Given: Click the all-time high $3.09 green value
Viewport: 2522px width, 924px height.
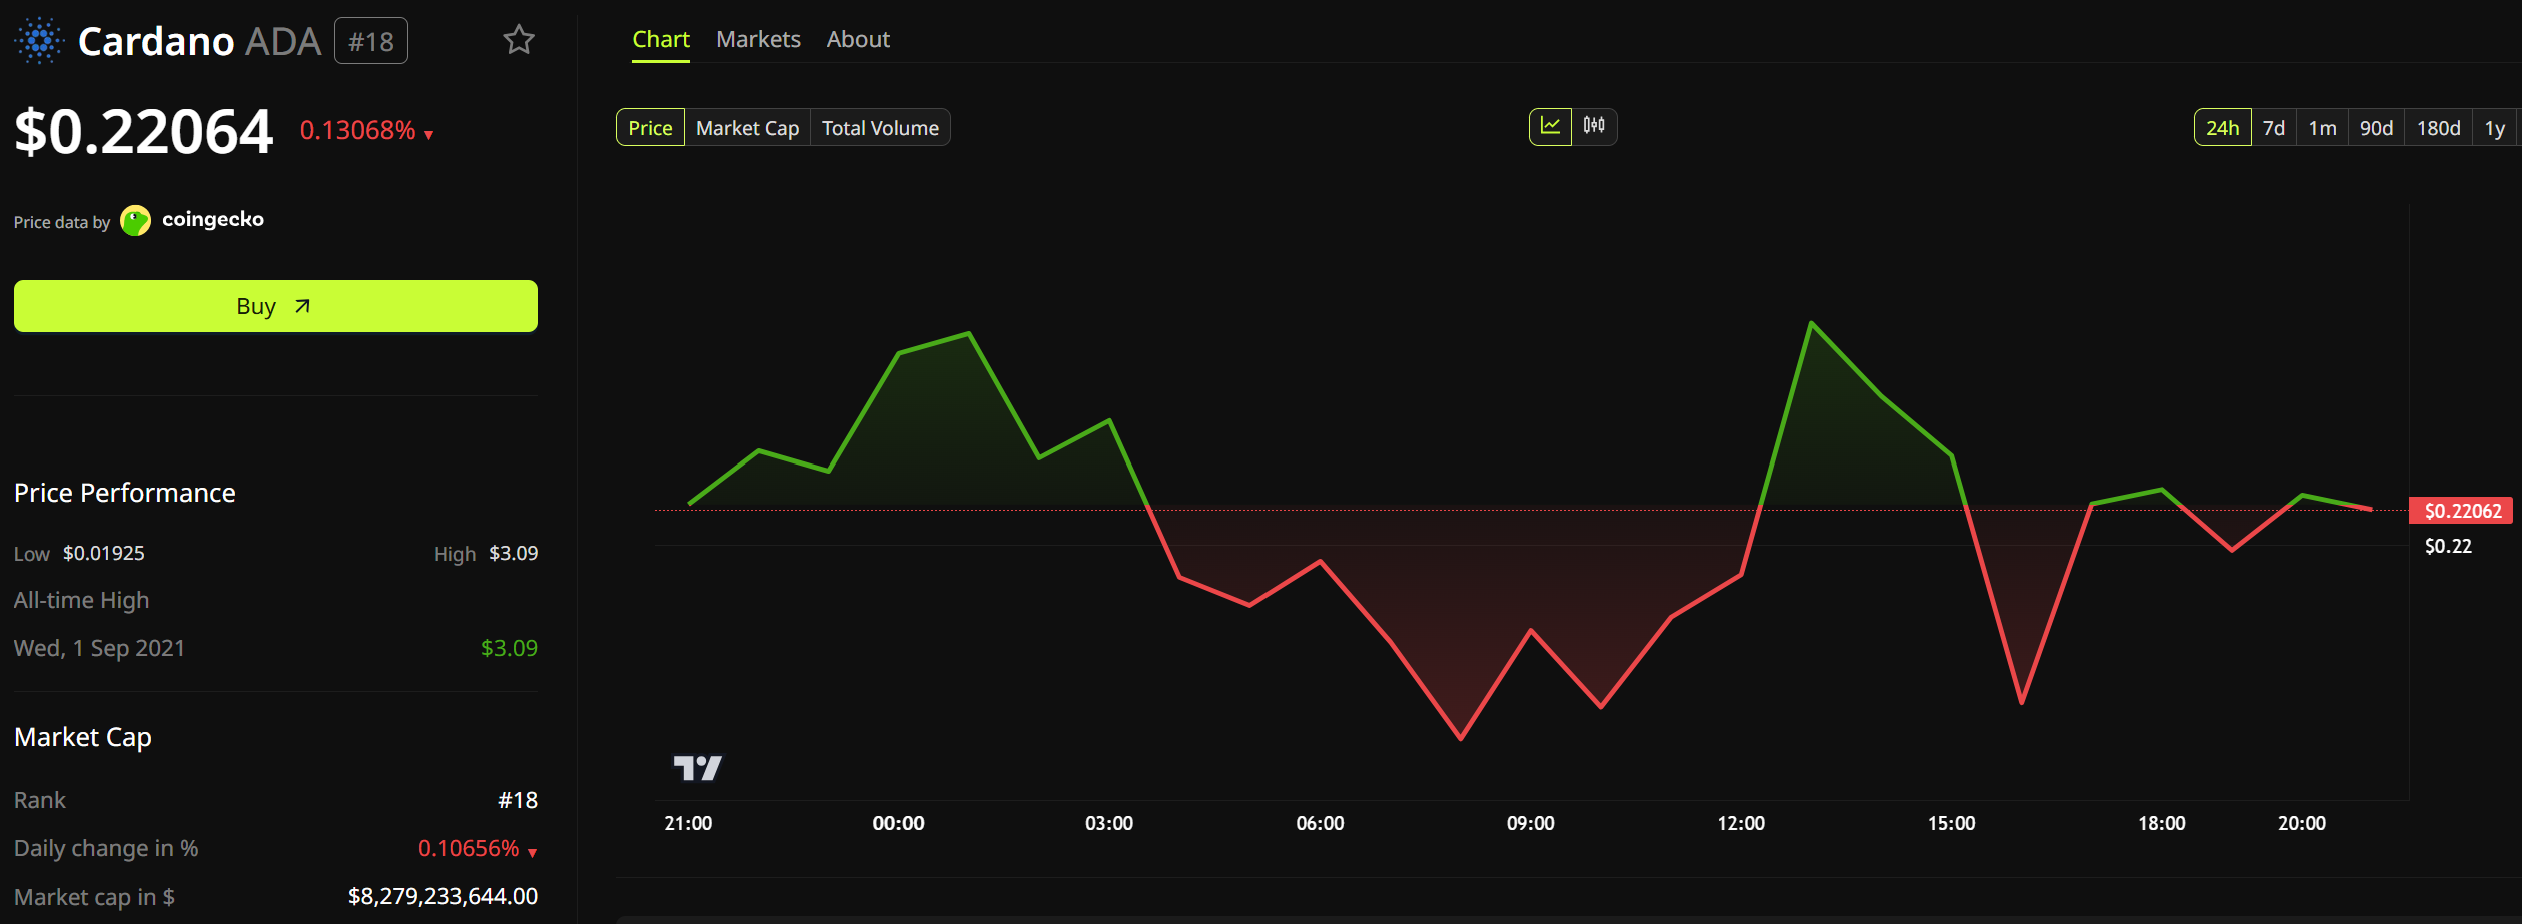Looking at the screenshot, I should (509, 648).
